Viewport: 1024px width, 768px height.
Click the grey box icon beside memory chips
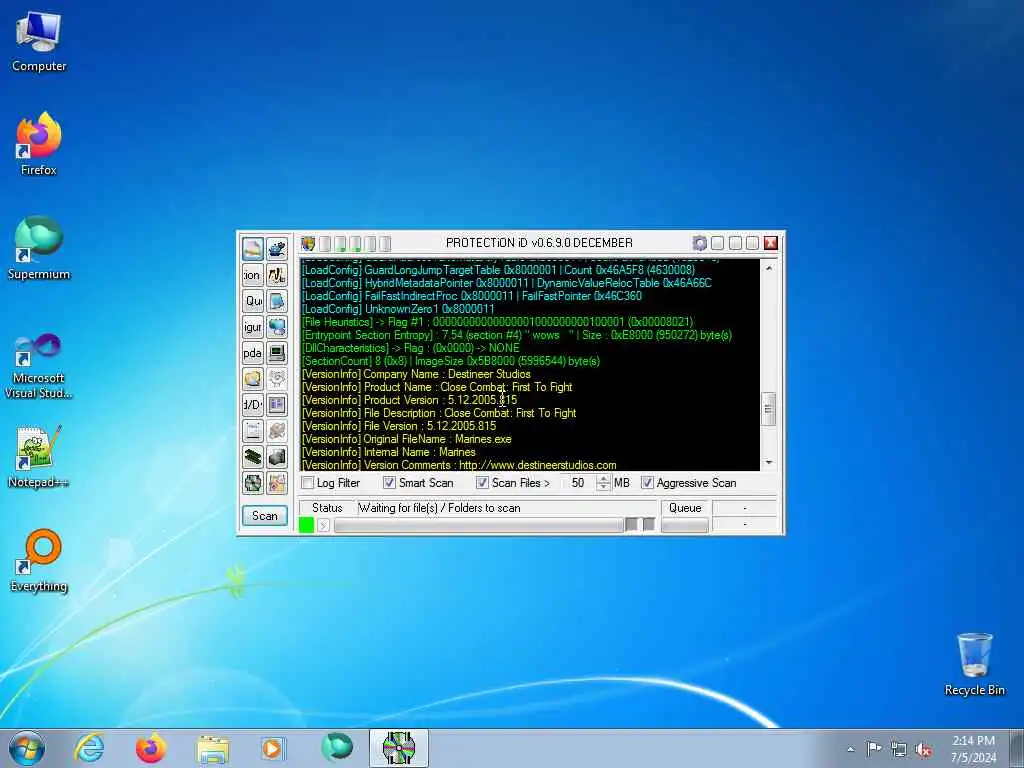(277, 457)
